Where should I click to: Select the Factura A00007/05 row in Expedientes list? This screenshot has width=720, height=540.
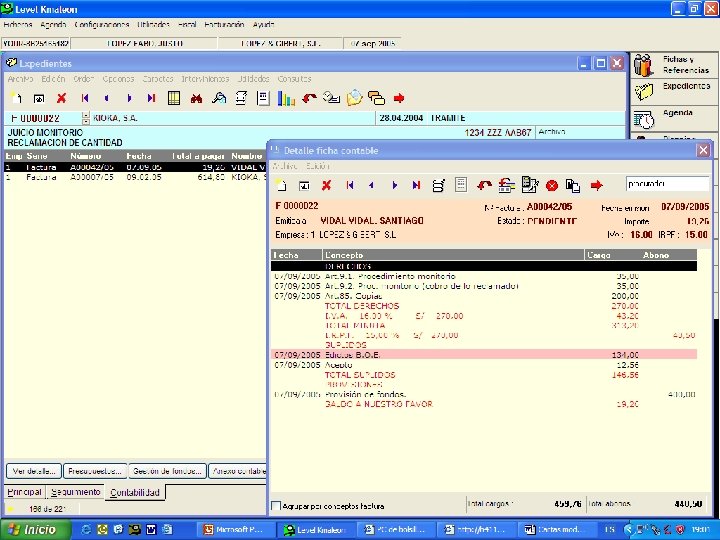[x=135, y=177]
